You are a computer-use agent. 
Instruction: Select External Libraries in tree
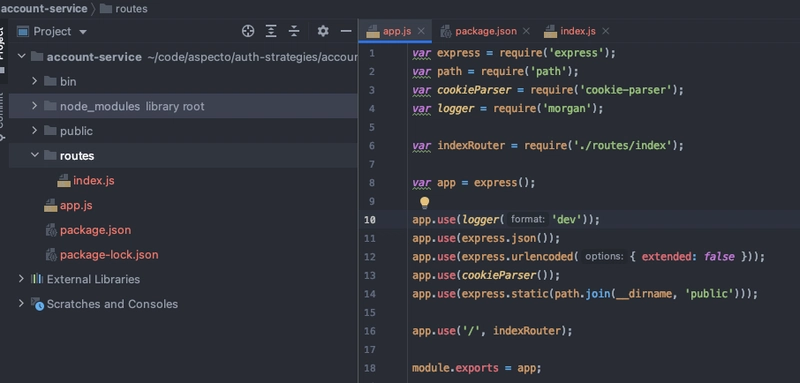pos(93,279)
